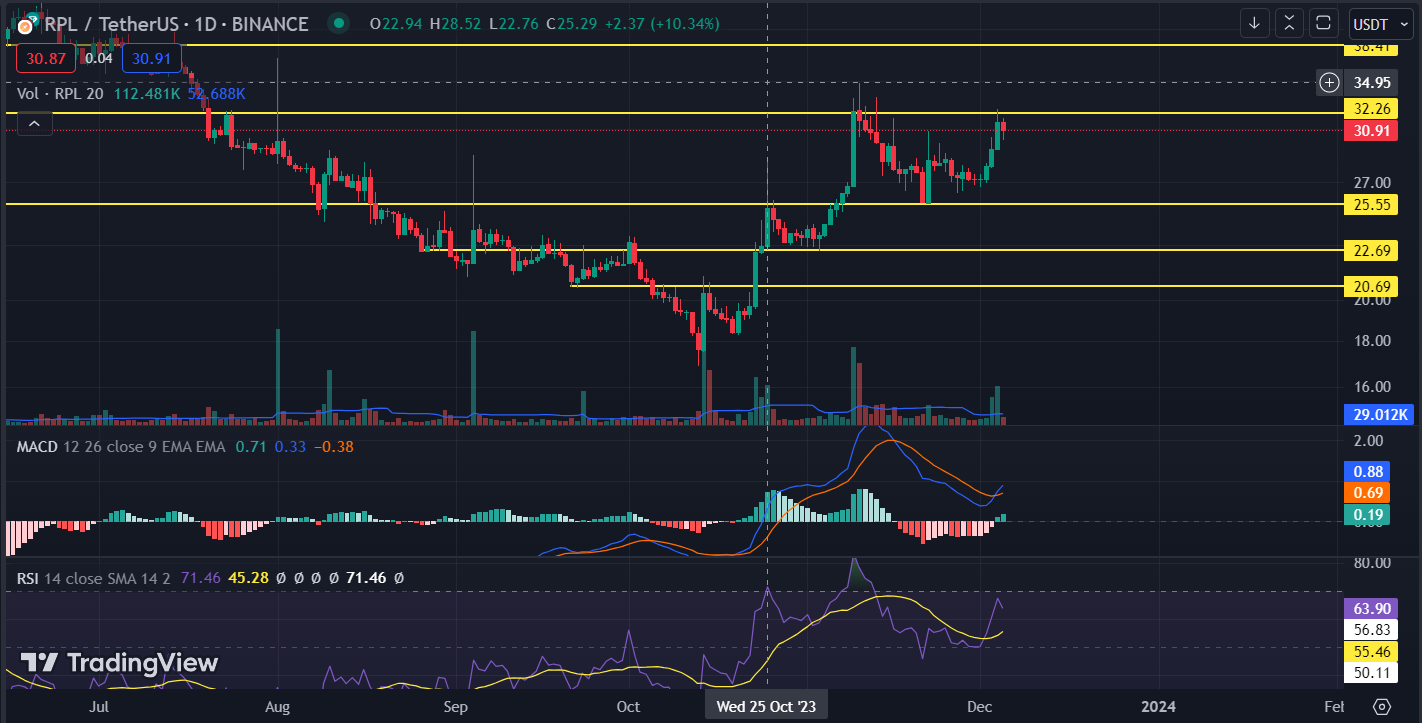Collapse the indicator legend with chevron

(x=34, y=124)
